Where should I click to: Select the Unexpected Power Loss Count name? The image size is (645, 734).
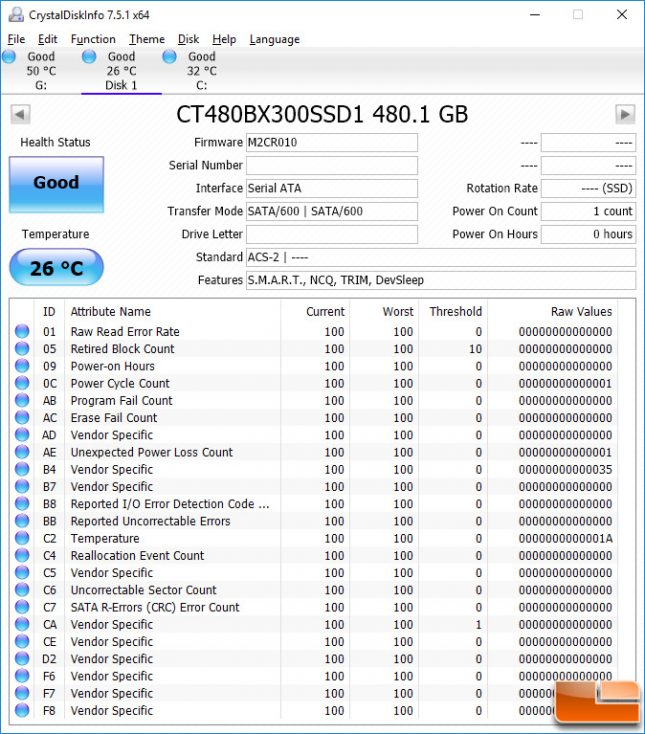tap(152, 452)
